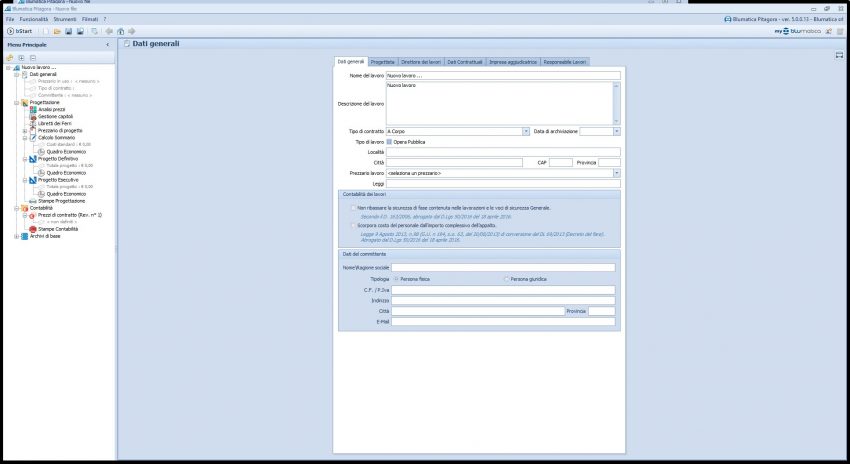The image size is (850, 464).
Task: Open Analisi prezzi in the tree
Action: 51,109
